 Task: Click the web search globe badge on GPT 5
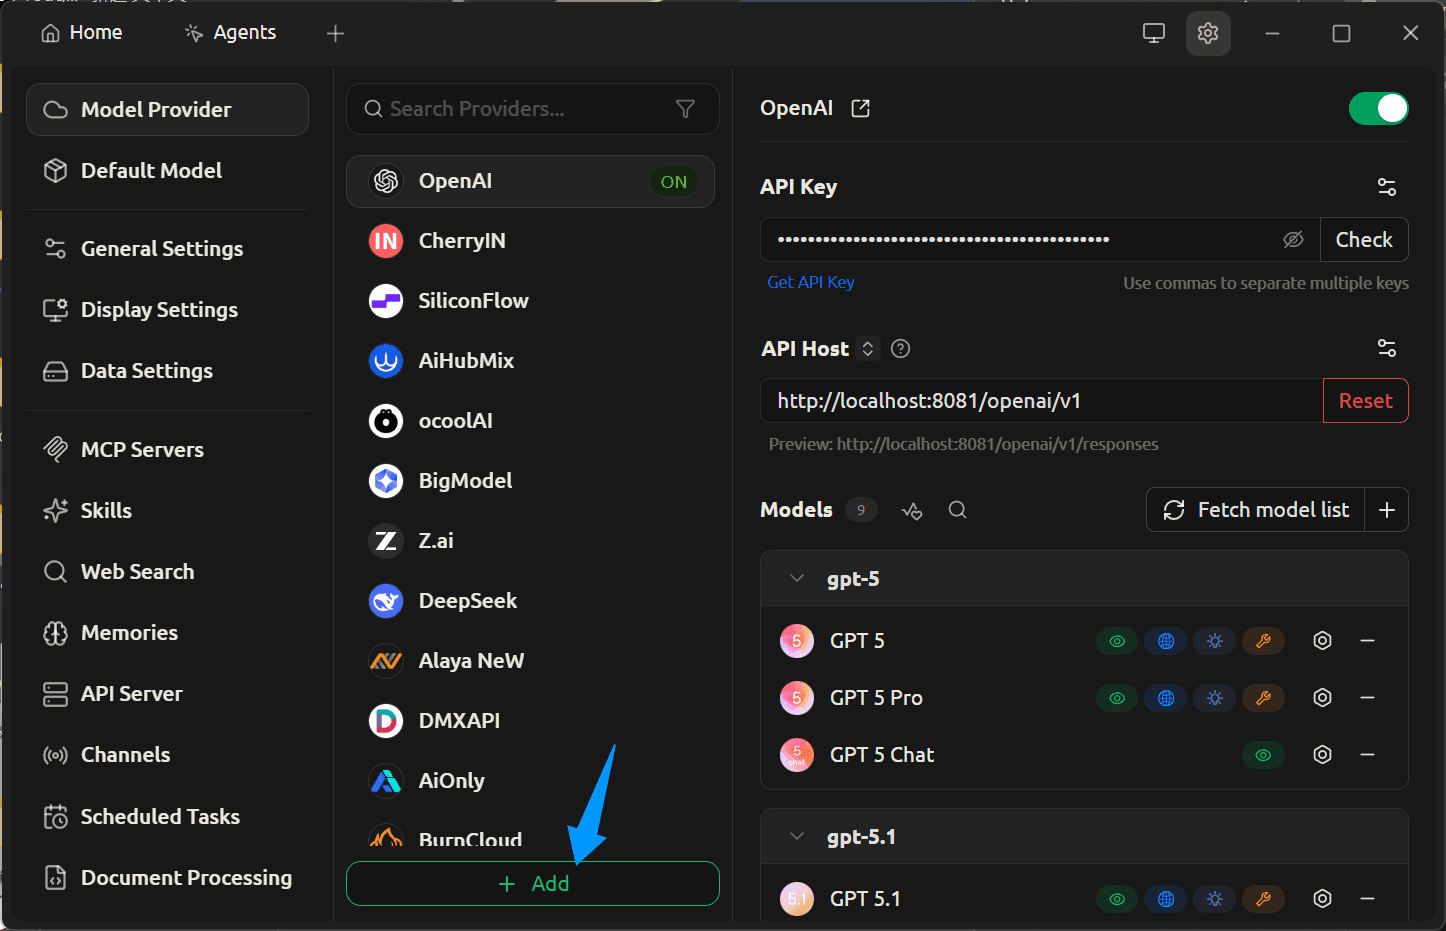point(1166,641)
